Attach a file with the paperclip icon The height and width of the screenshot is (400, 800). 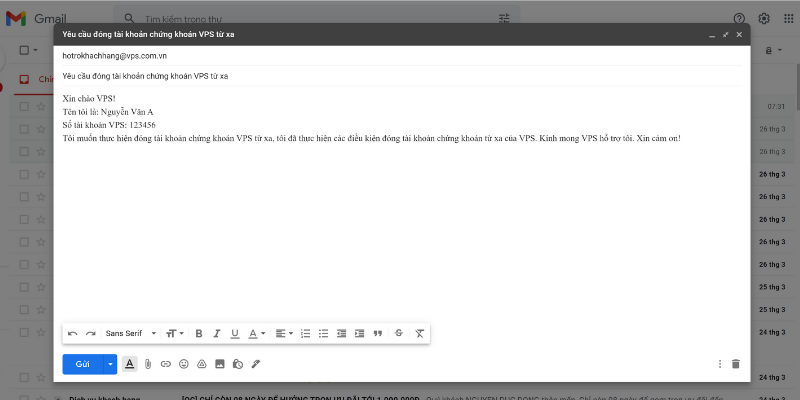click(148, 364)
